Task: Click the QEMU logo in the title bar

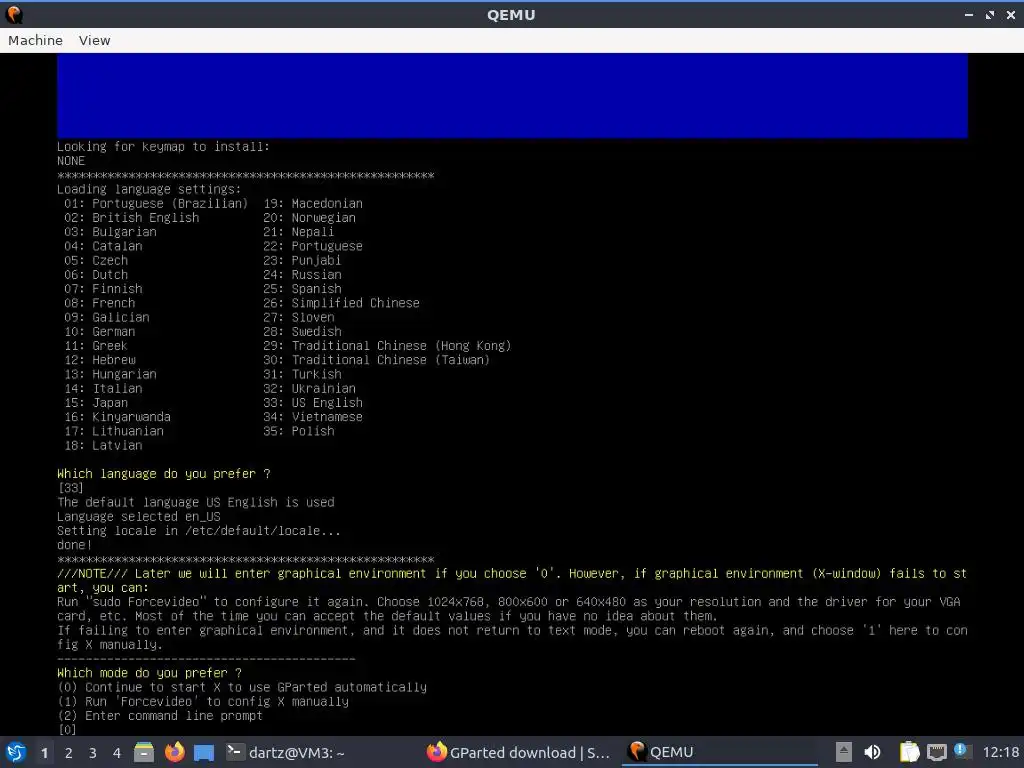Action: point(14,14)
